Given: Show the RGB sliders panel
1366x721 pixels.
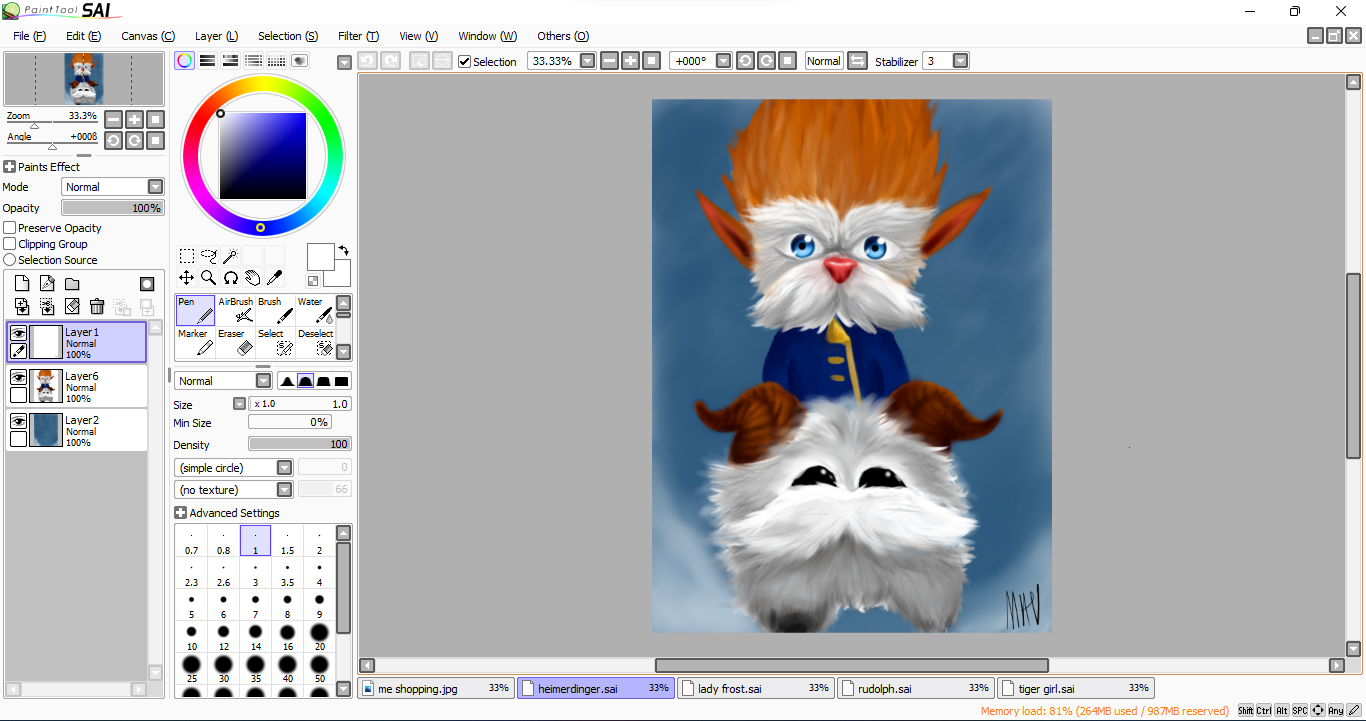Looking at the screenshot, I should [x=208, y=61].
